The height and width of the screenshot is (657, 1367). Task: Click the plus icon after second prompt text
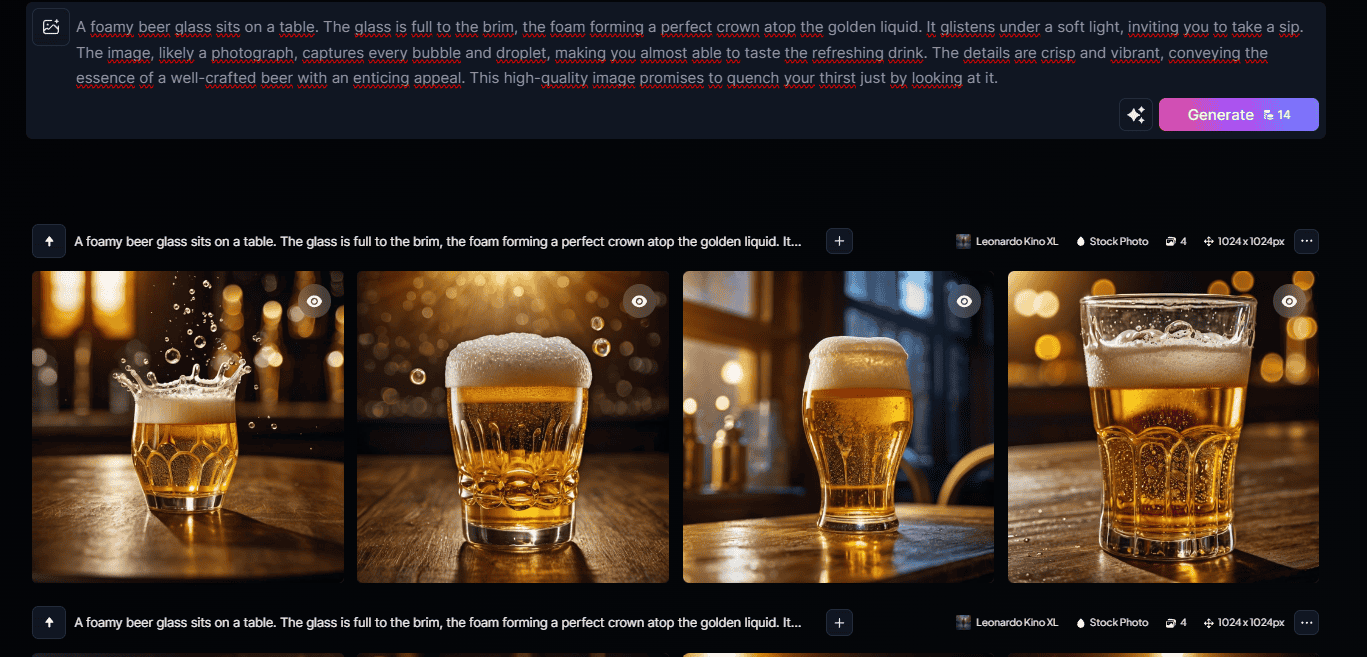click(839, 622)
